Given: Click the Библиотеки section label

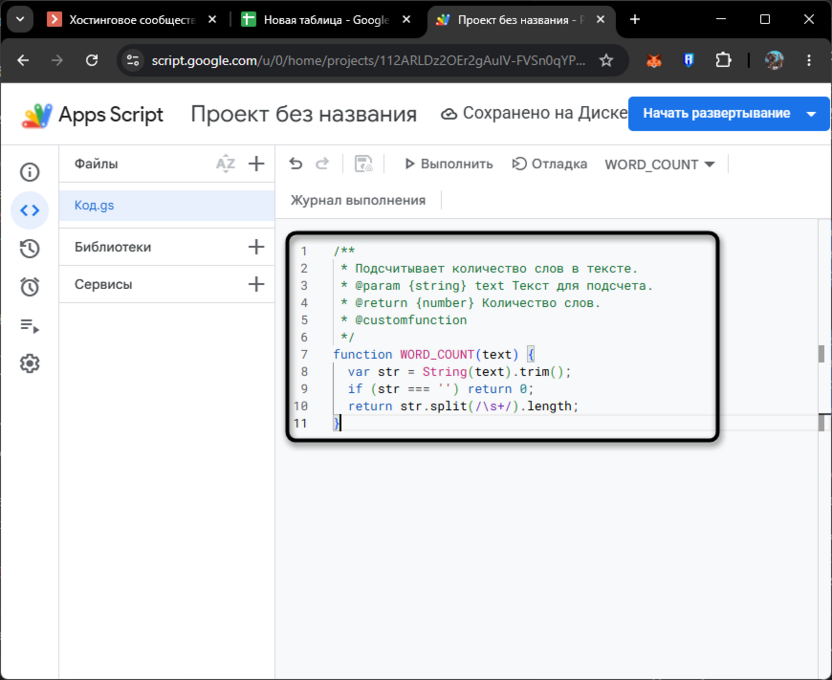Looking at the screenshot, I should [112, 247].
